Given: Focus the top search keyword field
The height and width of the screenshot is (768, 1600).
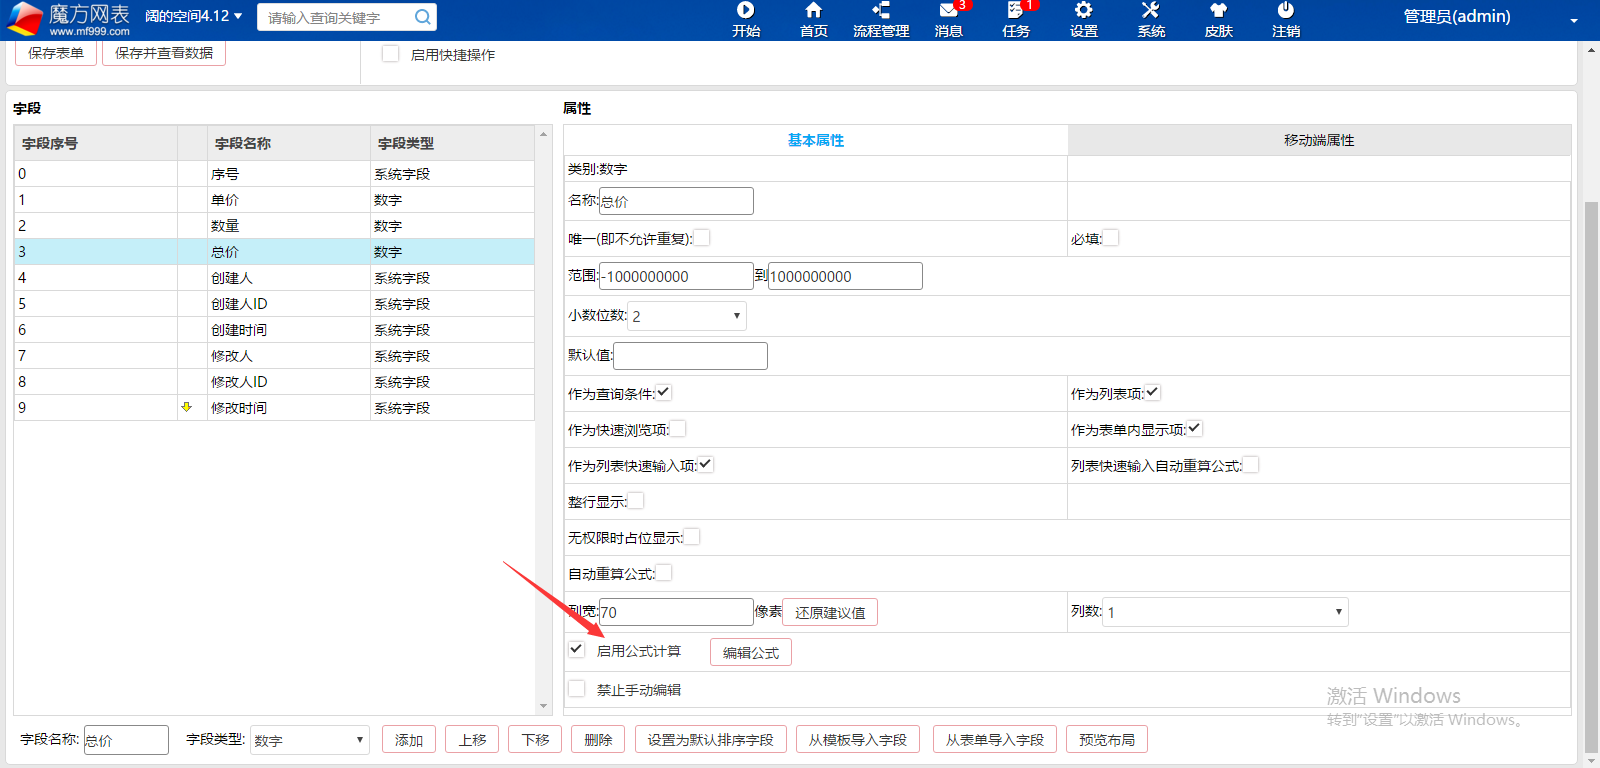Looking at the screenshot, I should click(x=335, y=17).
